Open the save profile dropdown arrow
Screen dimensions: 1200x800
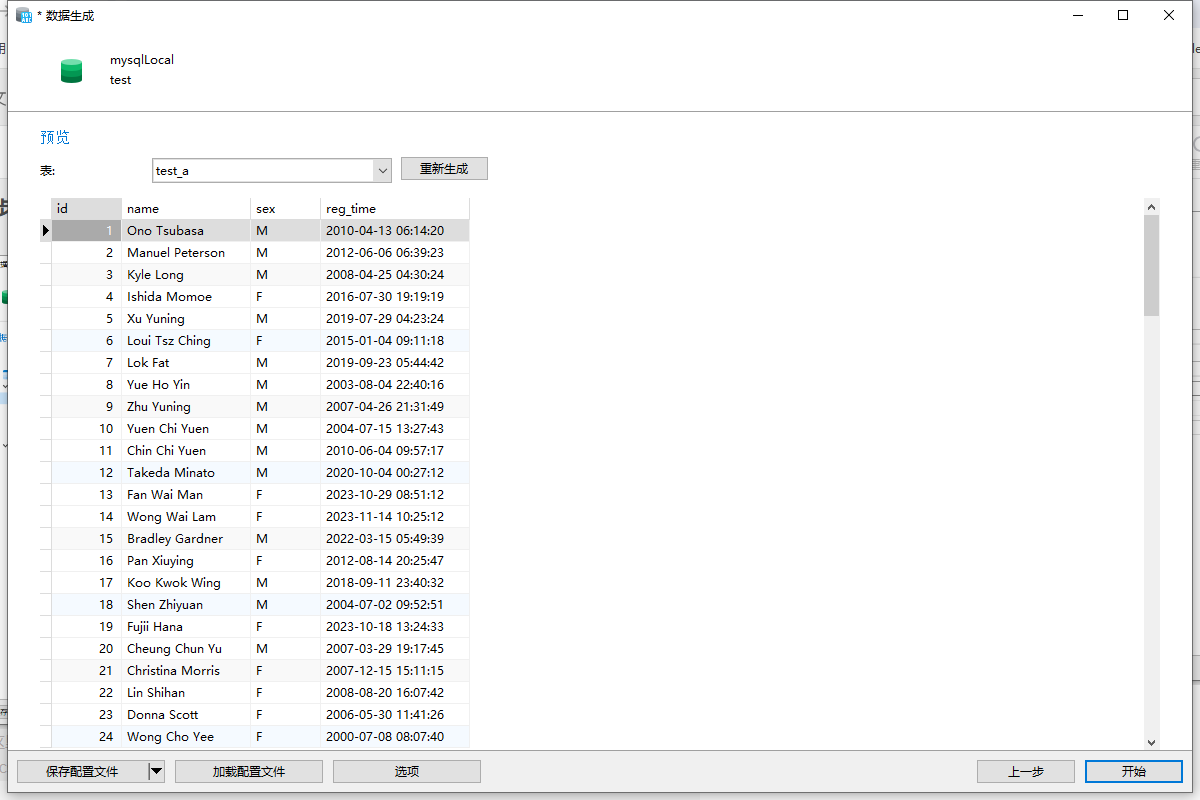[156, 771]
